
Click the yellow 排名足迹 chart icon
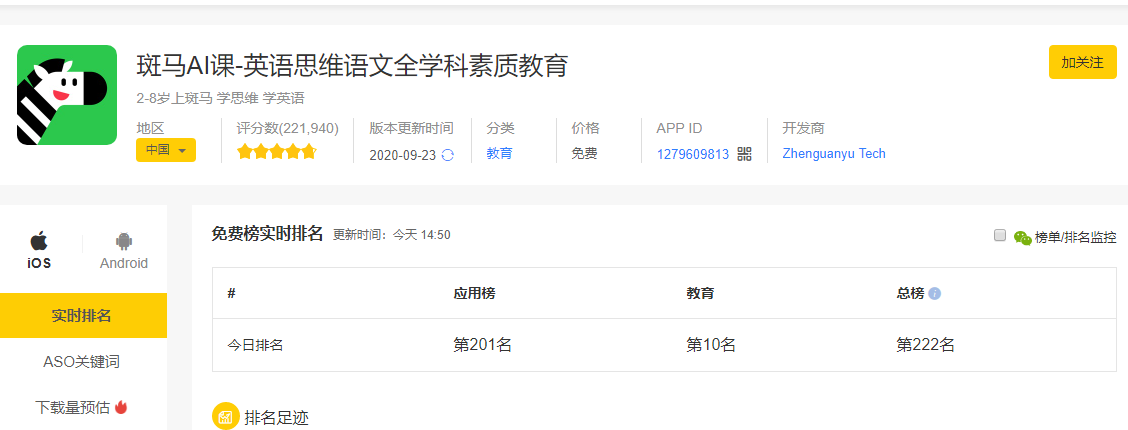click(x=226, y=417)
